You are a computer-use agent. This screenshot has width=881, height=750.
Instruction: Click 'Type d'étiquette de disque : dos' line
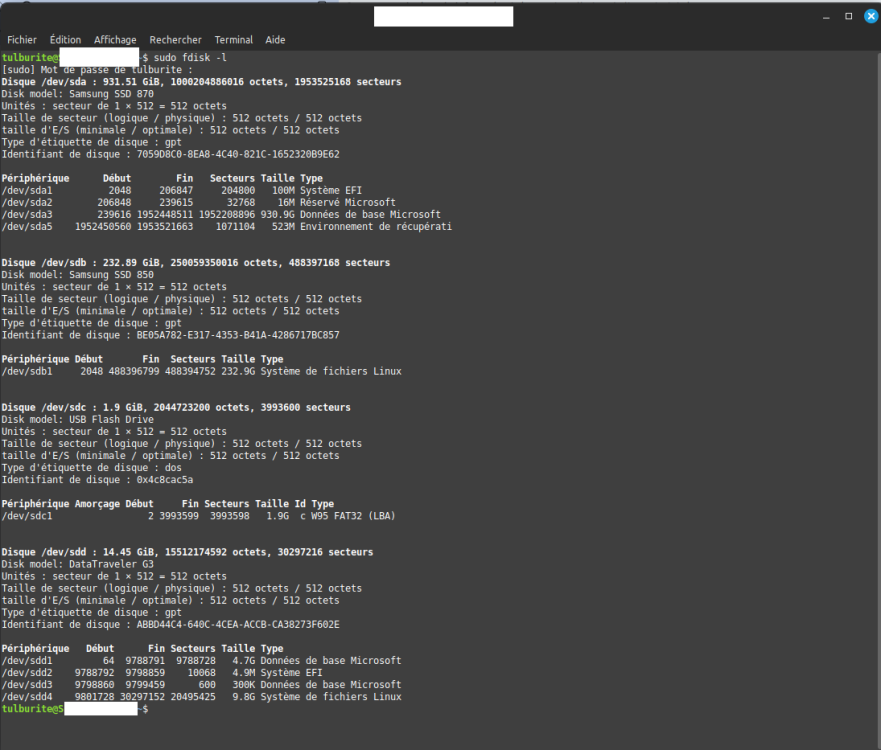click(92, 468)
